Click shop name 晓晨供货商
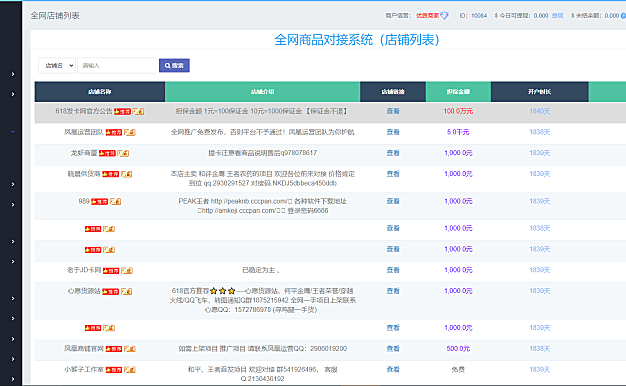This screenshot has height=386, width=626. tap(84, 174)
